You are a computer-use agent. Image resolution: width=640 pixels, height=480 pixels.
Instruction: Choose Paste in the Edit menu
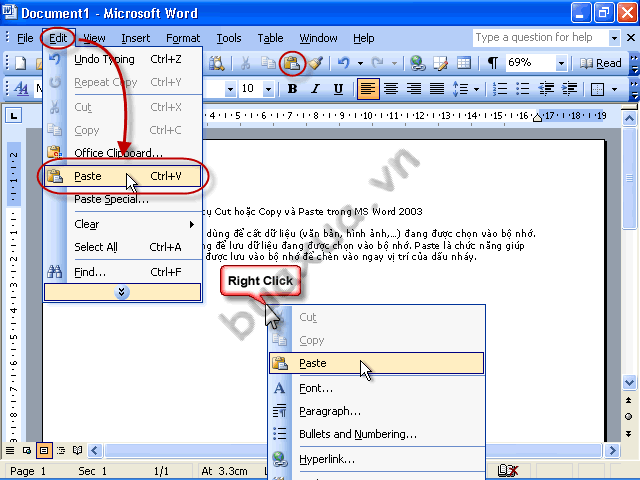122,176
